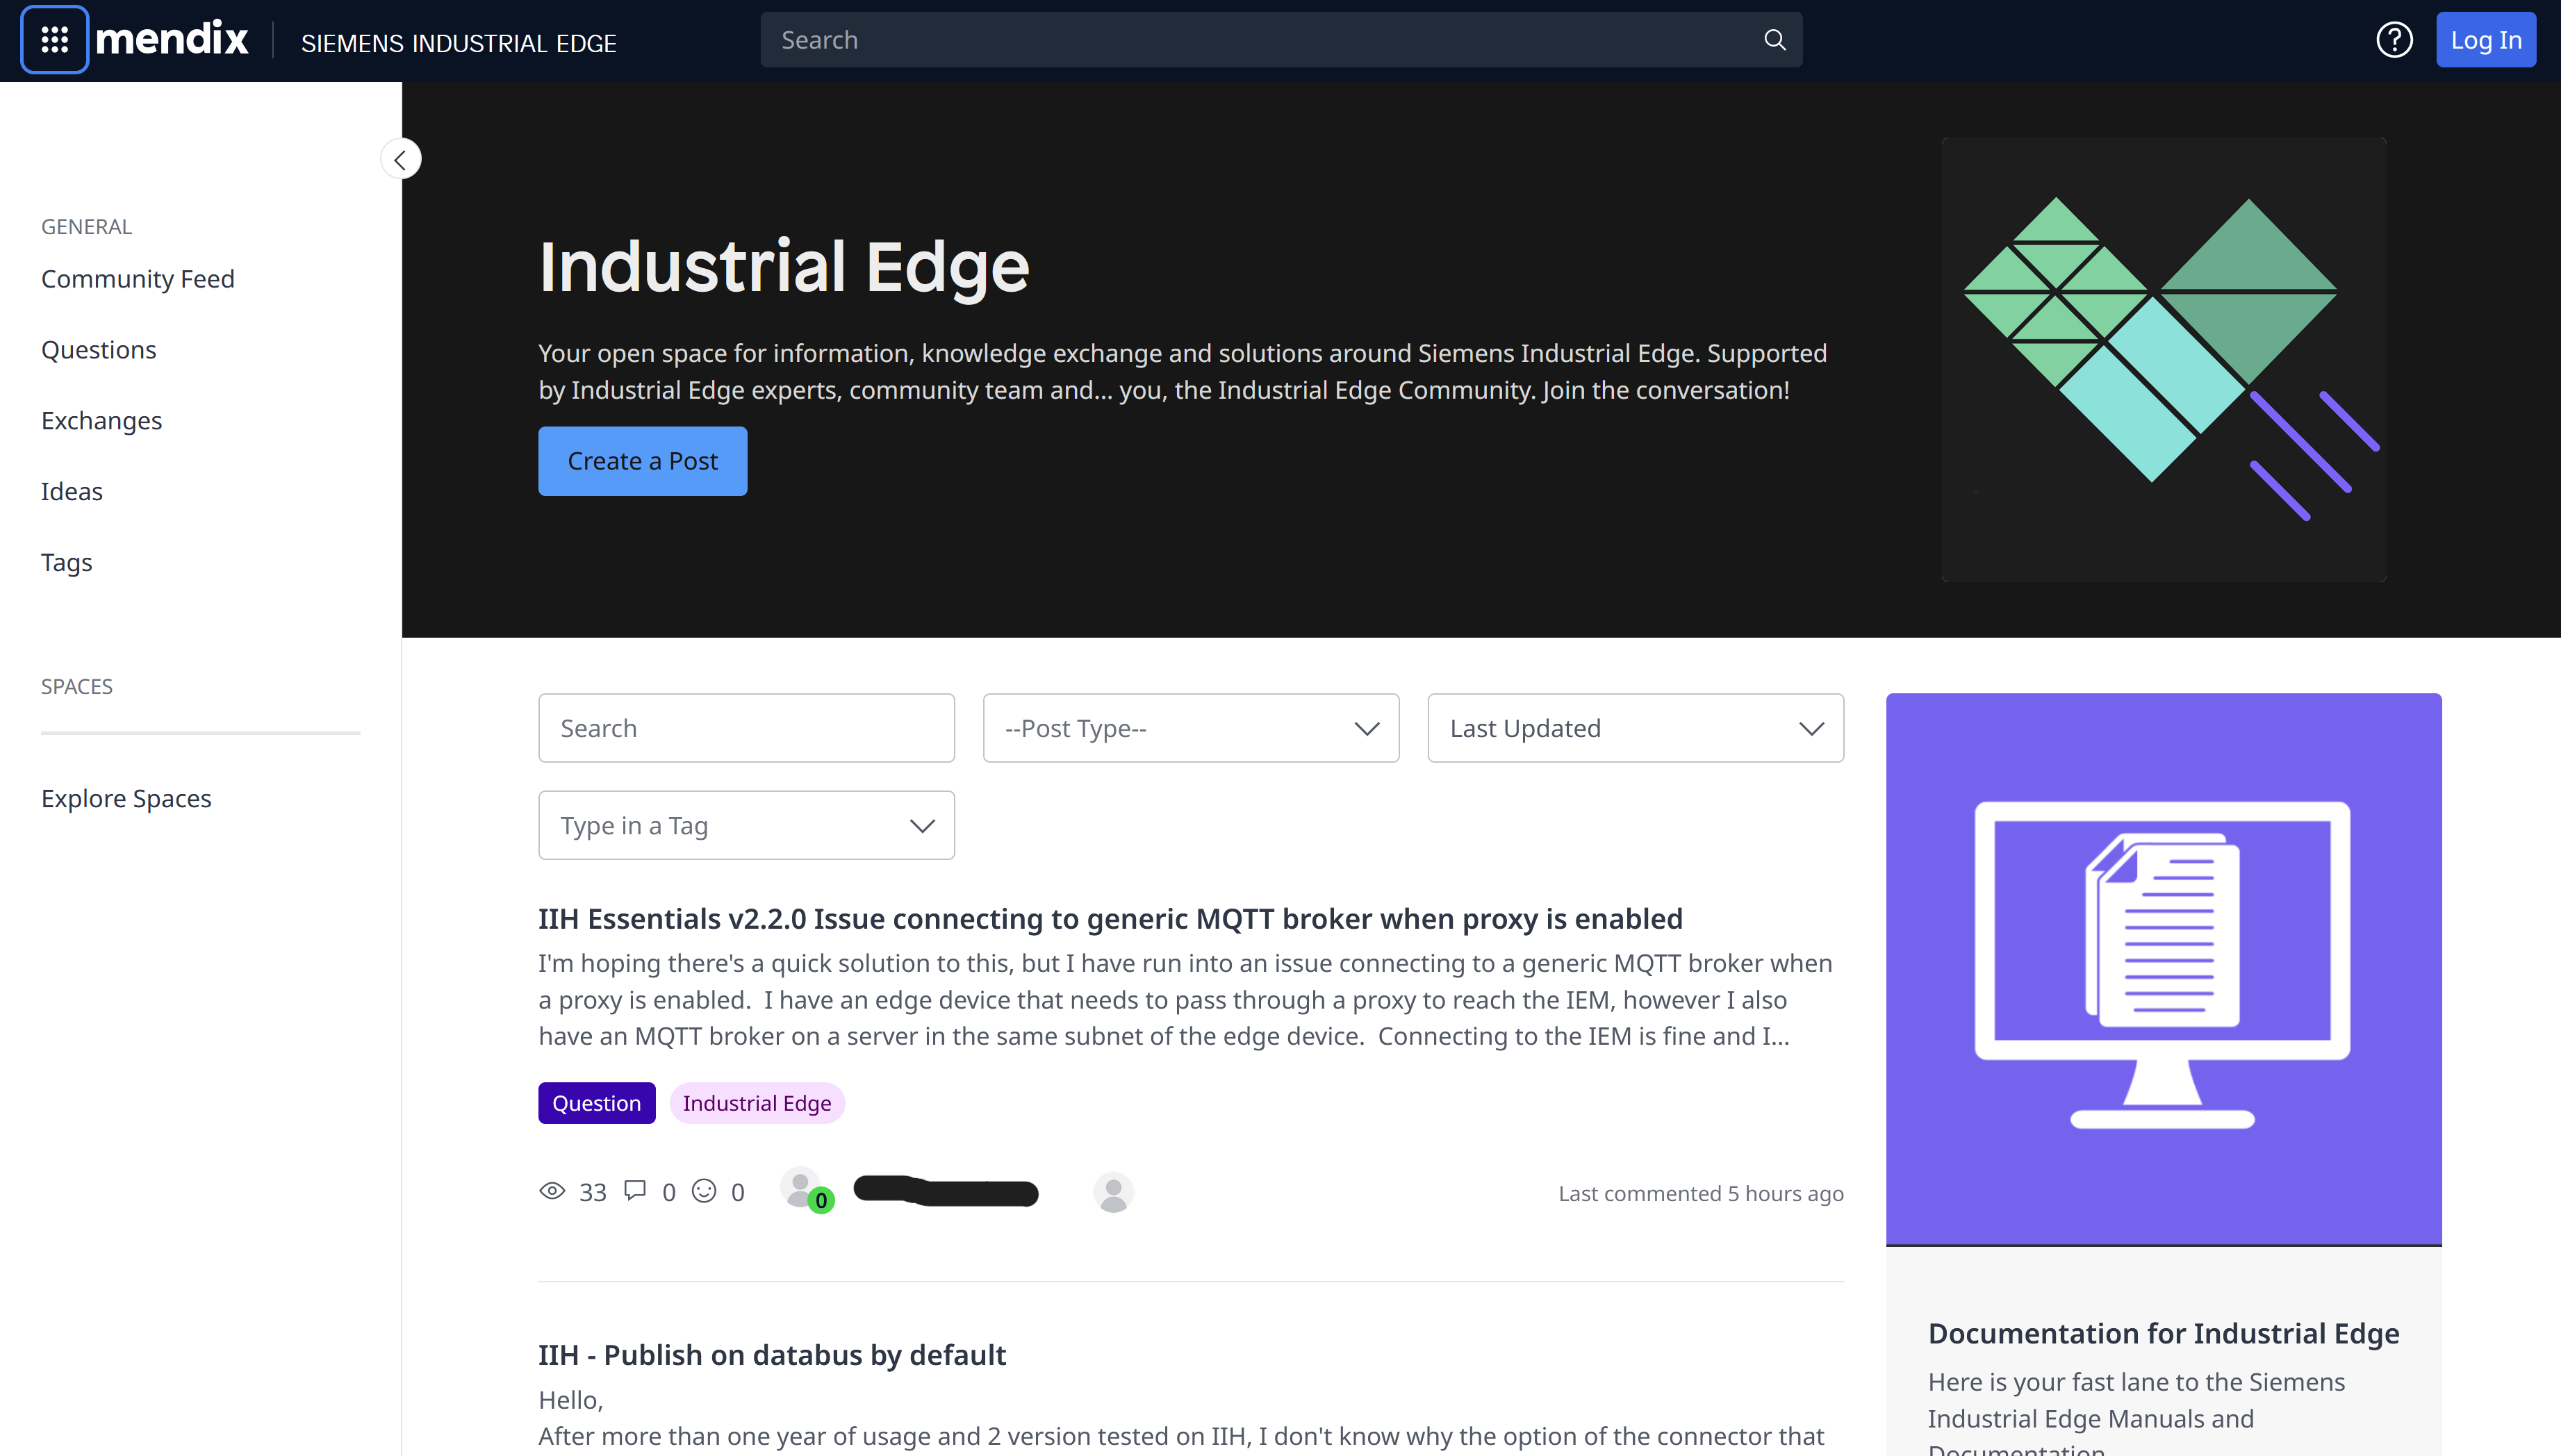Collapse the sidebar with the arrow button
This screenshot has width=2561, height=1456.
[x=400, y=159]
